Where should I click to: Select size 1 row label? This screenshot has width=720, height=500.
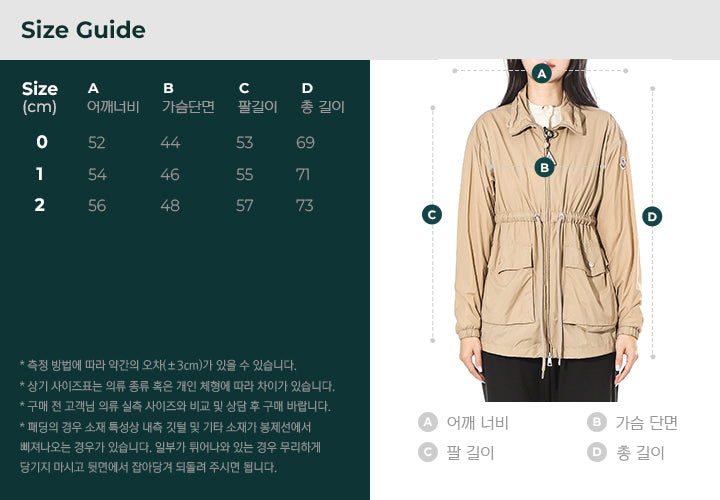click(40, 174)
